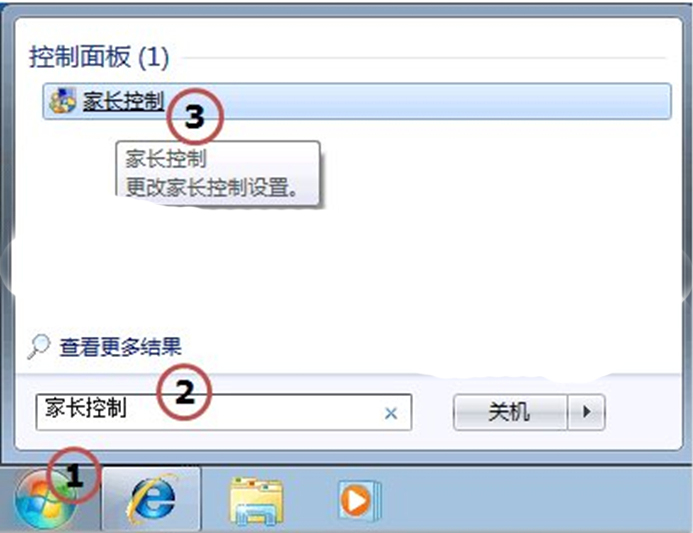Focus the search field containing 家长控制

pos(224,412)
